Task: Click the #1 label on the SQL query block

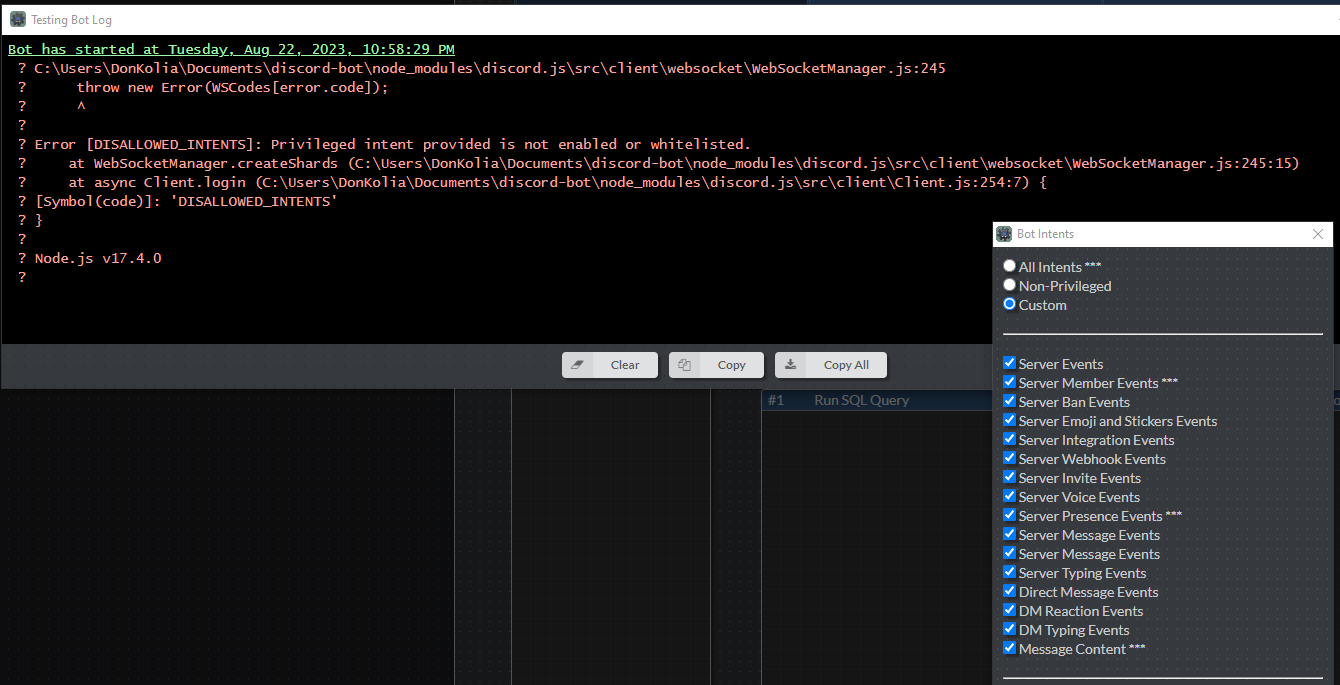Action: pyautogui.click(x=776, y=400)
